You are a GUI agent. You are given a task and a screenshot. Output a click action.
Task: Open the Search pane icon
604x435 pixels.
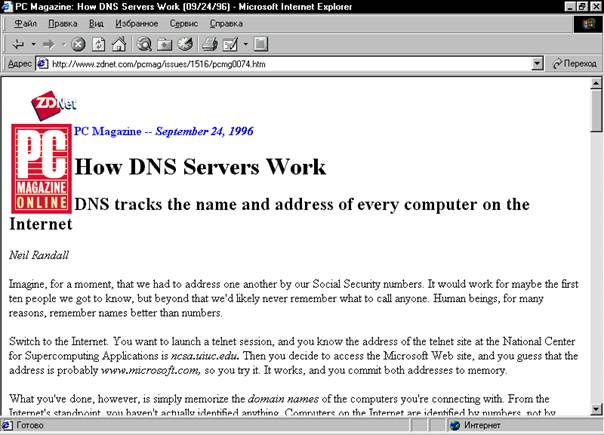145,44
